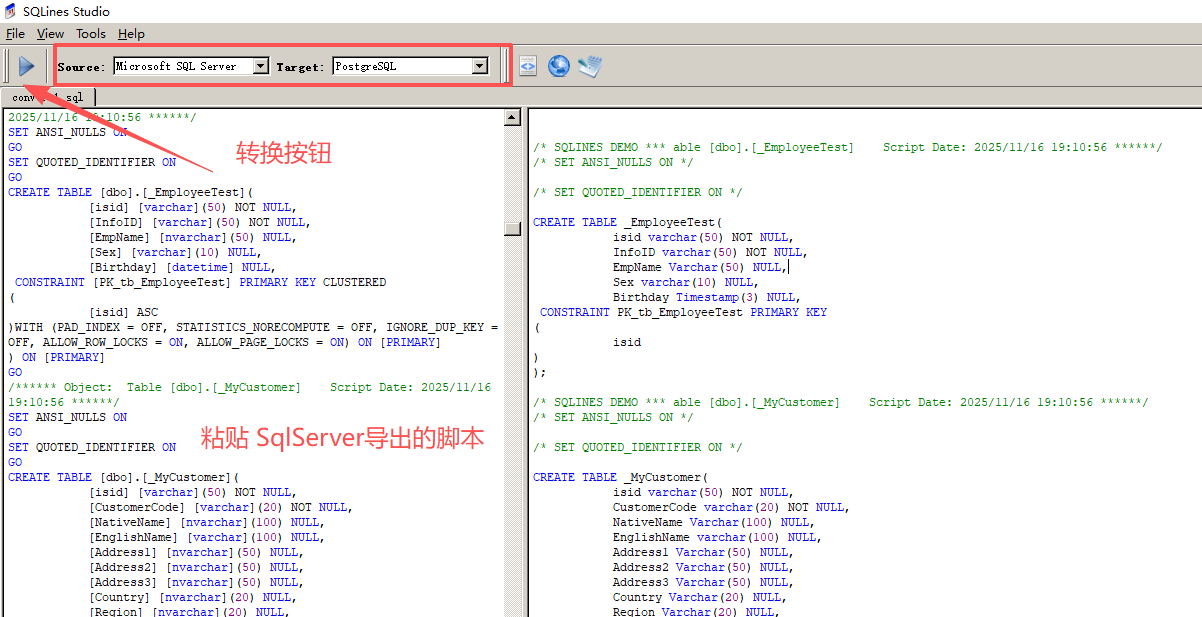Open the File menu

15,33
